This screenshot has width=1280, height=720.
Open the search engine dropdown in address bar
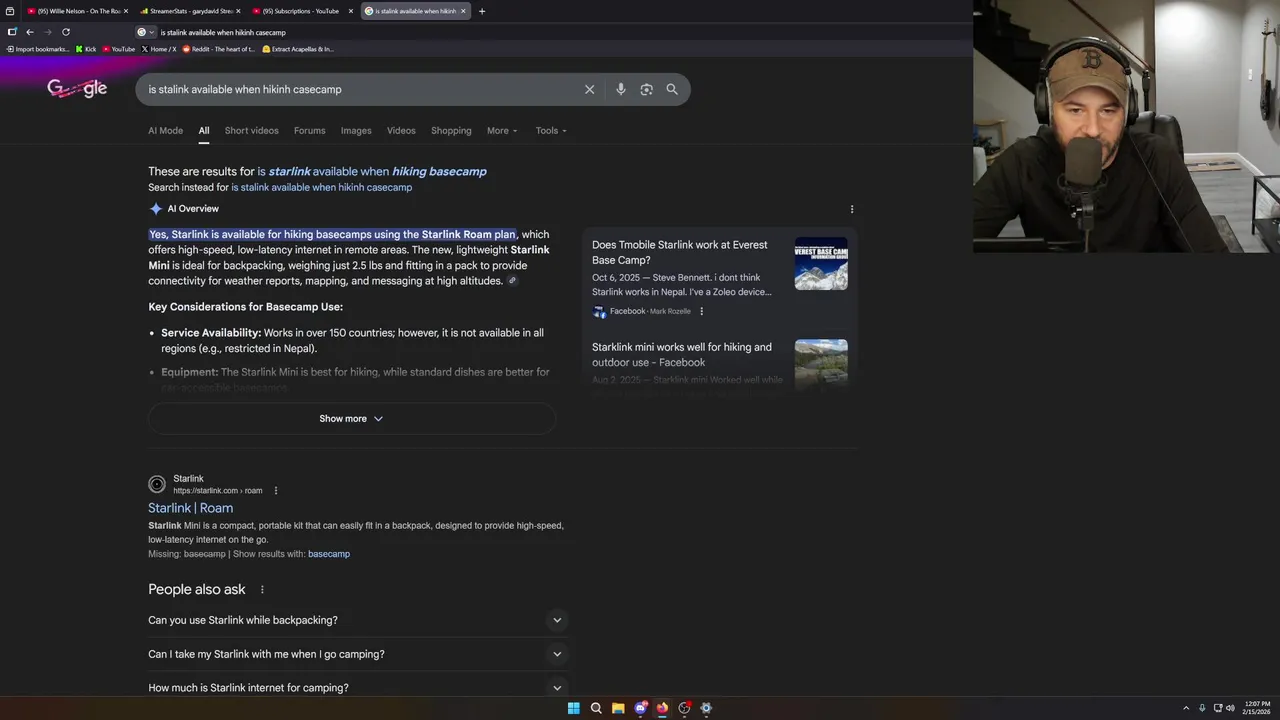click(146, 32)
